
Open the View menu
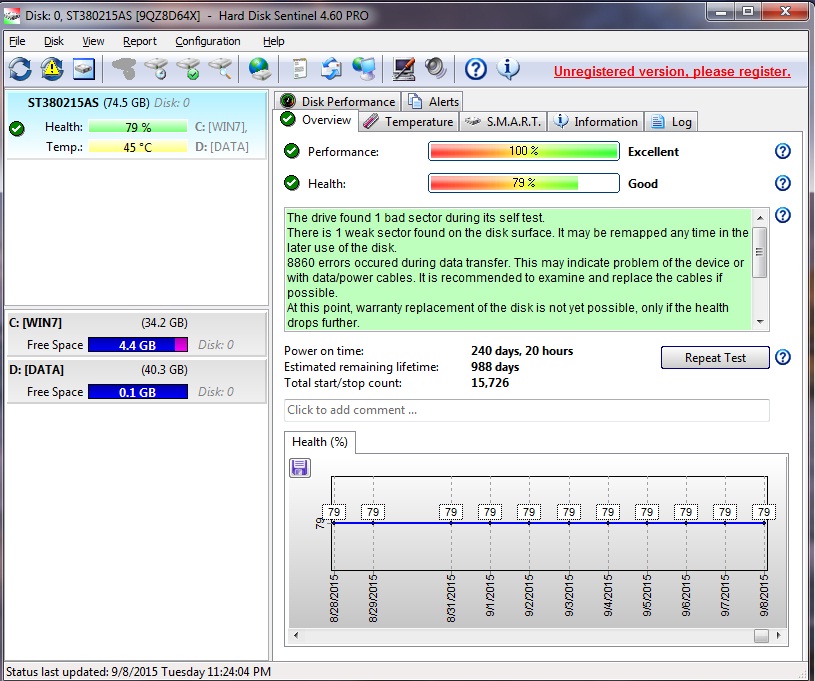pos(93,41)
